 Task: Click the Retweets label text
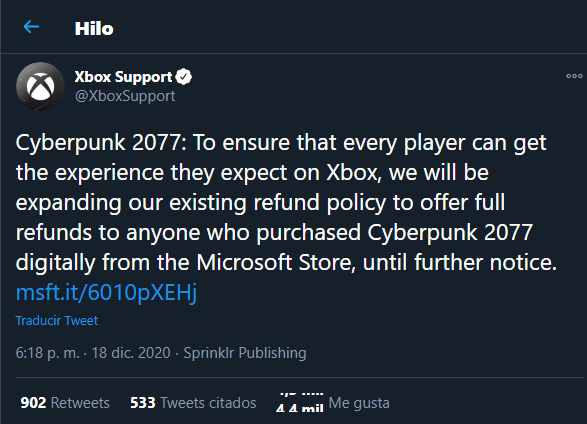(80, 403)
